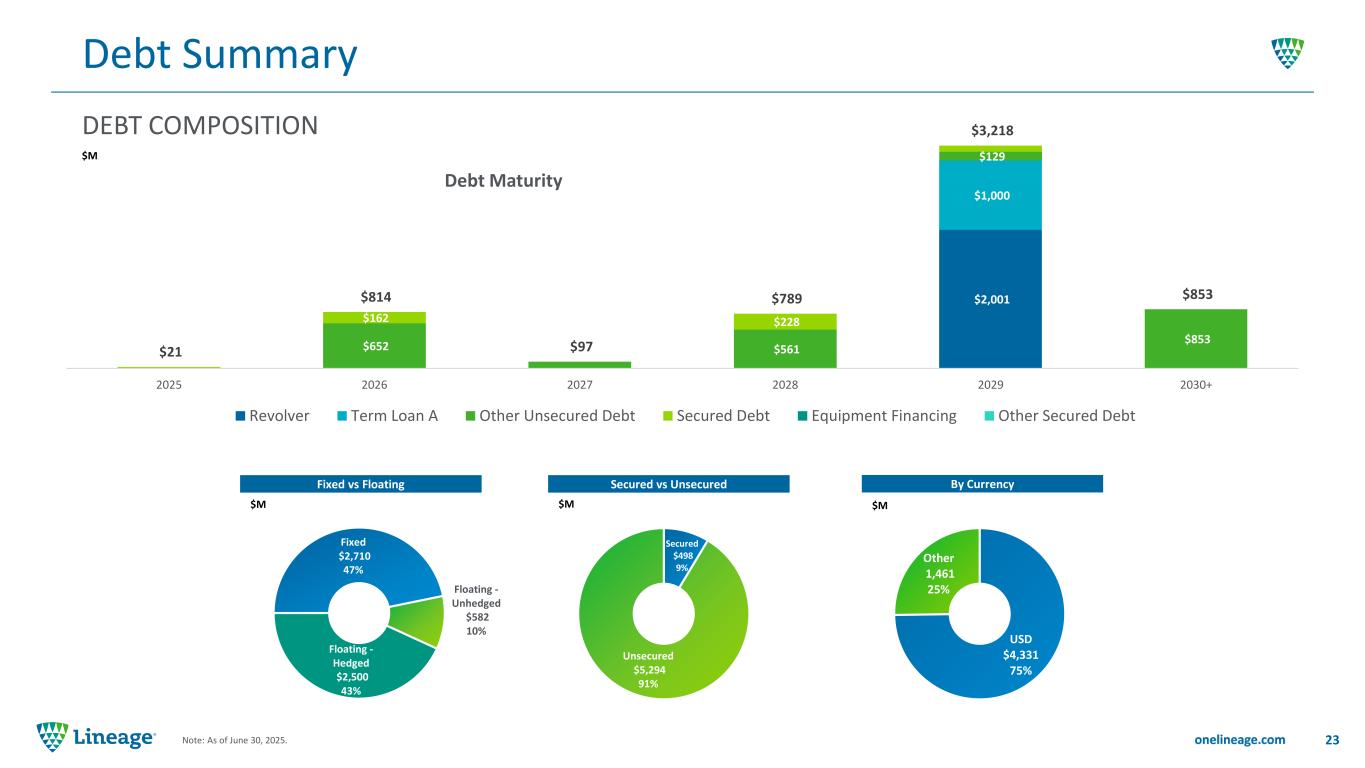Click the Lineage logo in the footer
The image size is (1365, 768).
(x=96, y=738)
